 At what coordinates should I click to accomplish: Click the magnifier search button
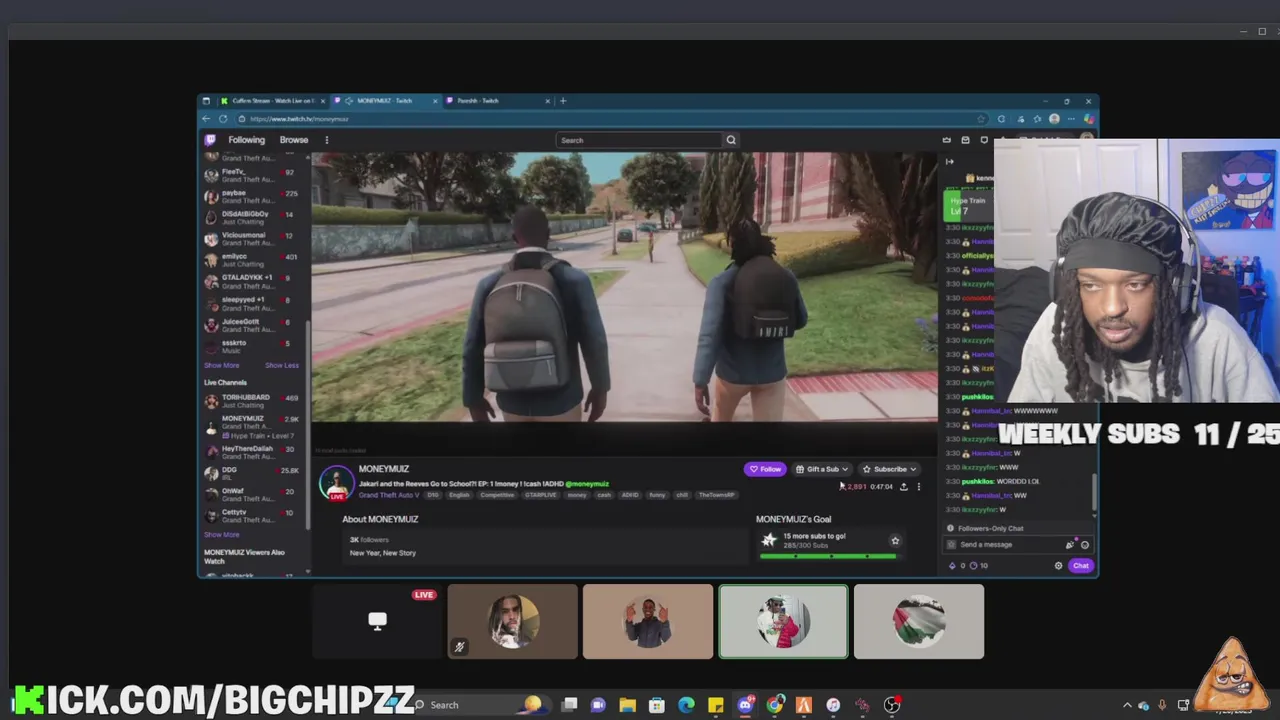731,140
